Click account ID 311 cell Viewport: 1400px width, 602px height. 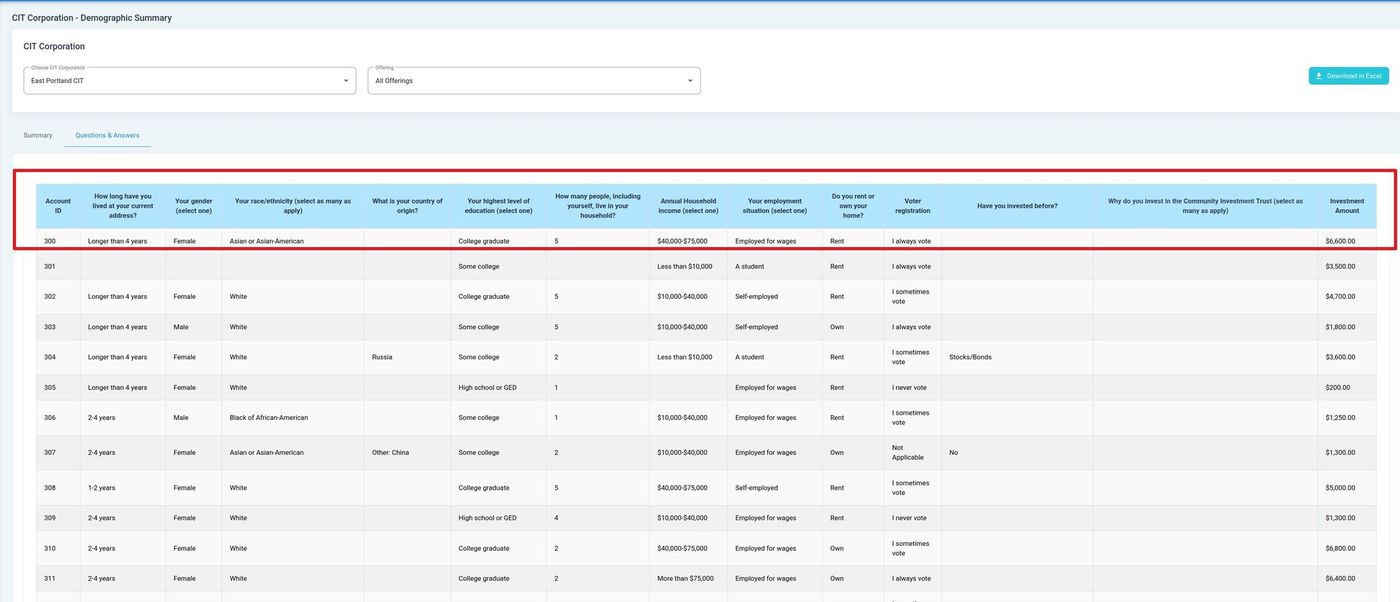tap(50, 579)
